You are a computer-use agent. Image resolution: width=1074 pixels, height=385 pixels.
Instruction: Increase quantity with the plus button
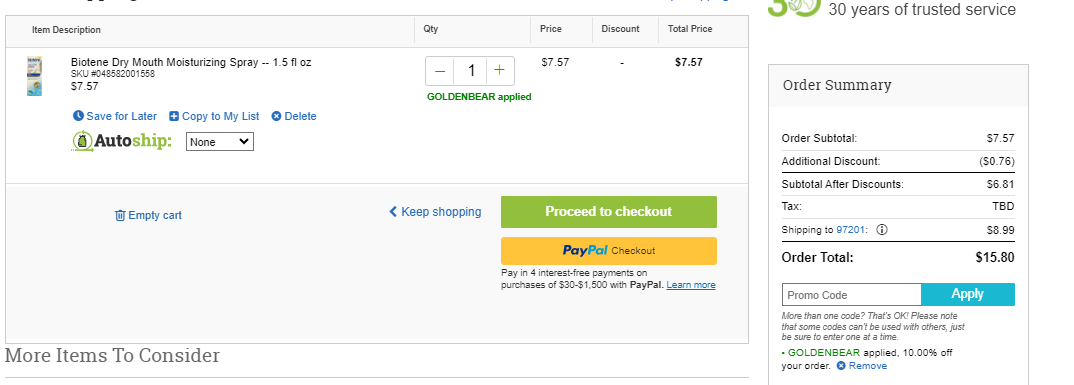click(500, 71)
